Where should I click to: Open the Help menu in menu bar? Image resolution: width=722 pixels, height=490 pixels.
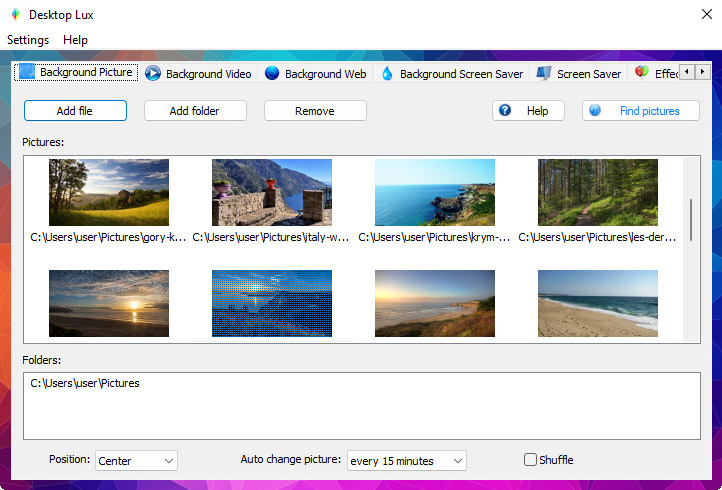click(x=76, y=40)
